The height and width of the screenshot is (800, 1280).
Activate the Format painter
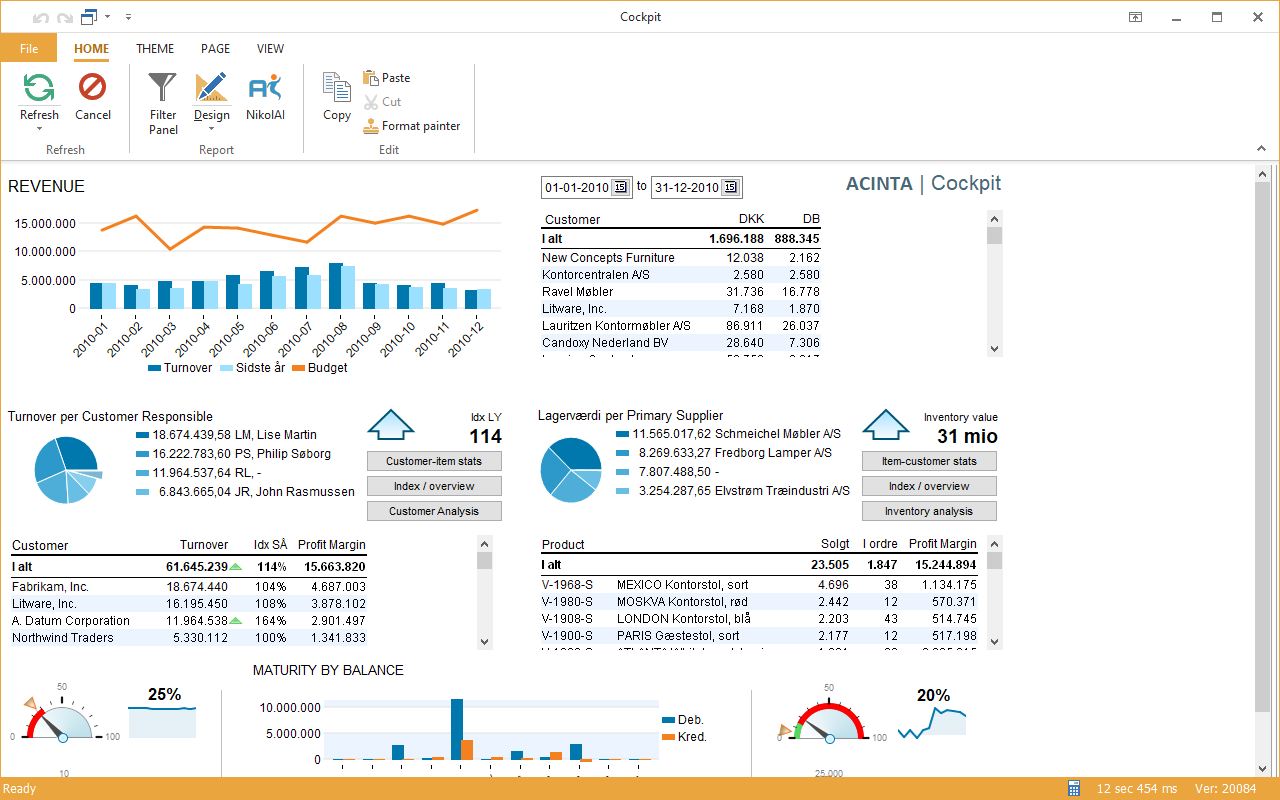411,126
